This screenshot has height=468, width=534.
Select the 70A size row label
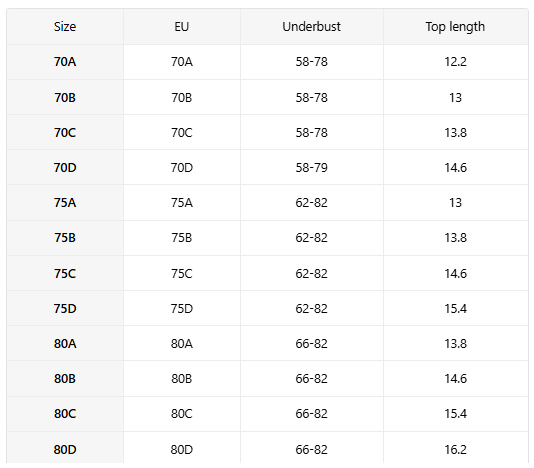click(x=65, y=62)
